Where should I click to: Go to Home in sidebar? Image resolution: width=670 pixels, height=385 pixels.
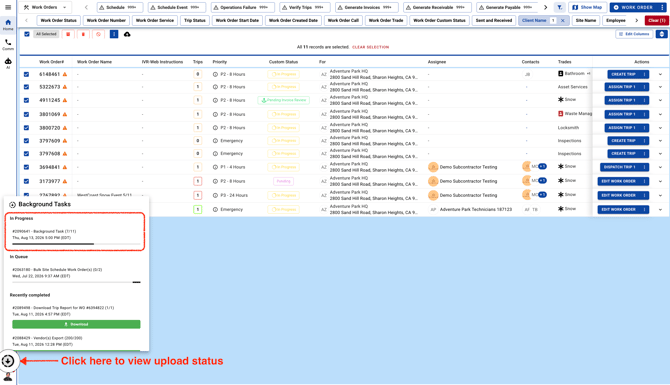pos(8,24)
